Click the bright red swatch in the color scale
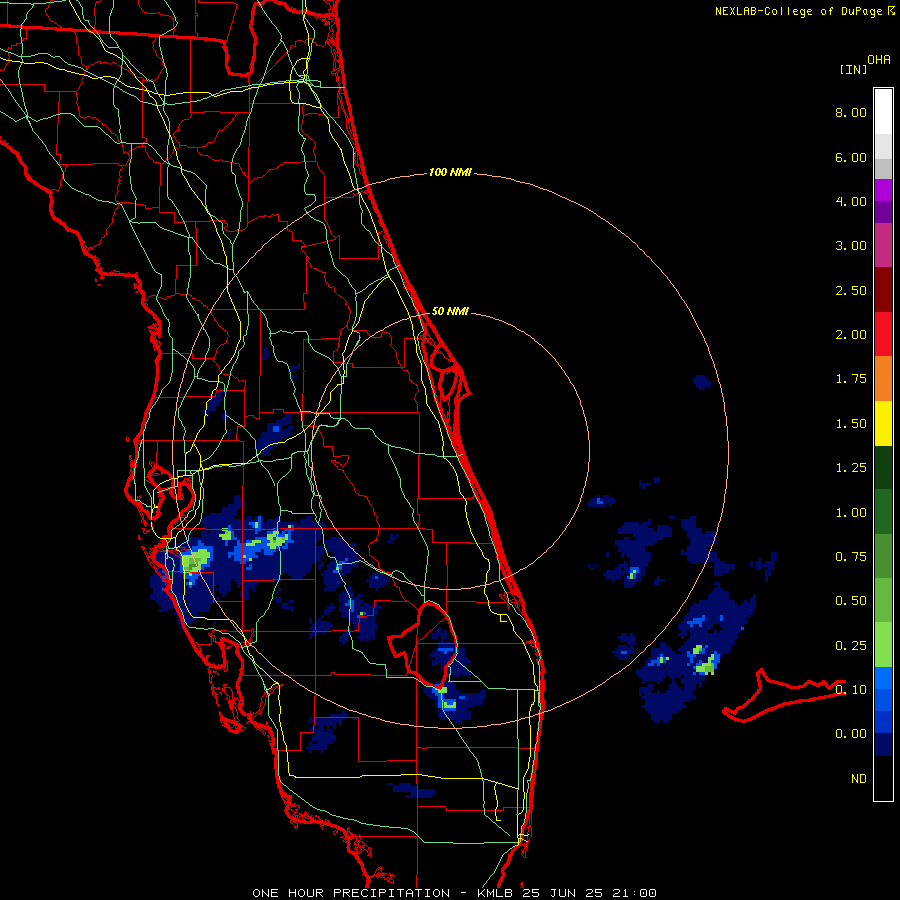Image resolution: width=900 pixels, height=900 pixels. click(883, 334)
